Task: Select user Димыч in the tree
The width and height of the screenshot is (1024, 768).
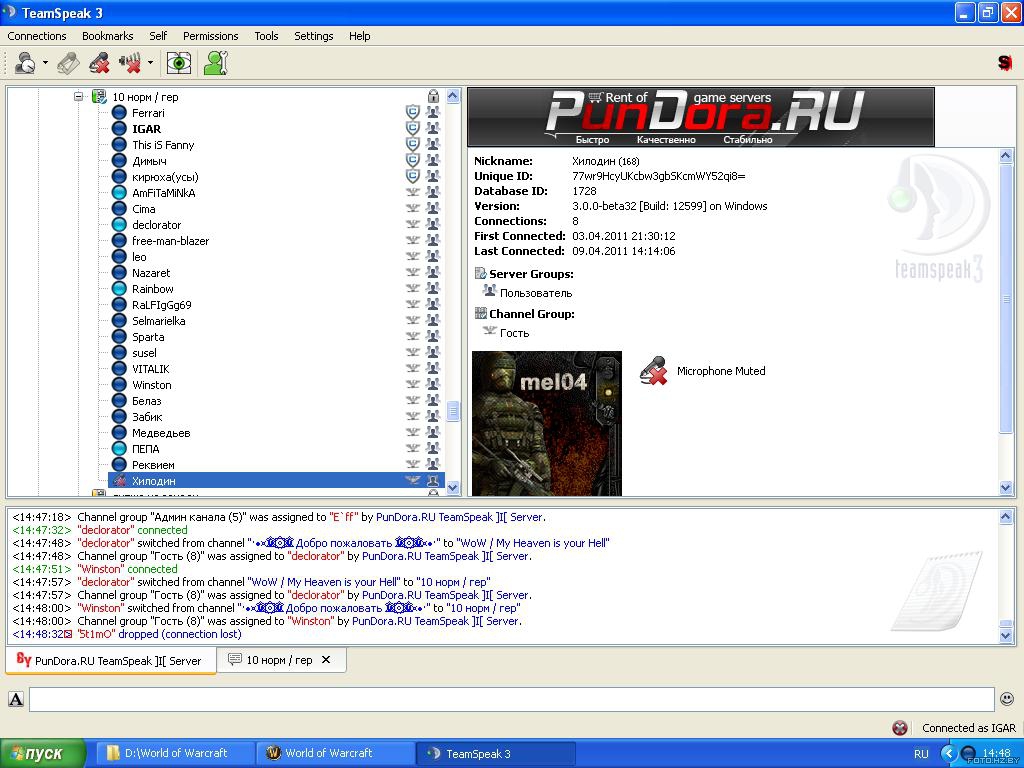Action: 149,161
